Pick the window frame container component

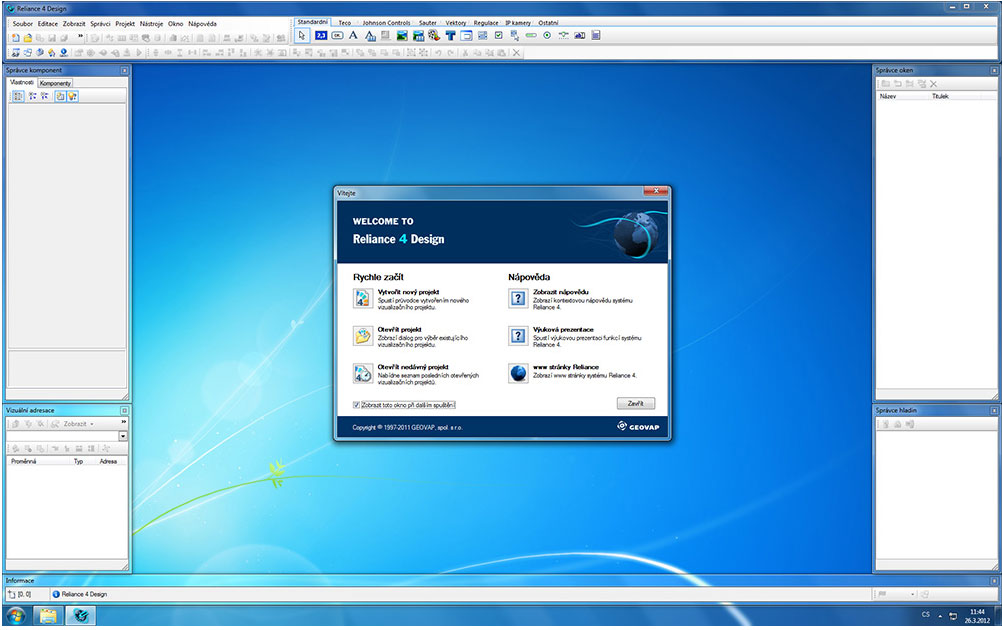click(466, 35)
